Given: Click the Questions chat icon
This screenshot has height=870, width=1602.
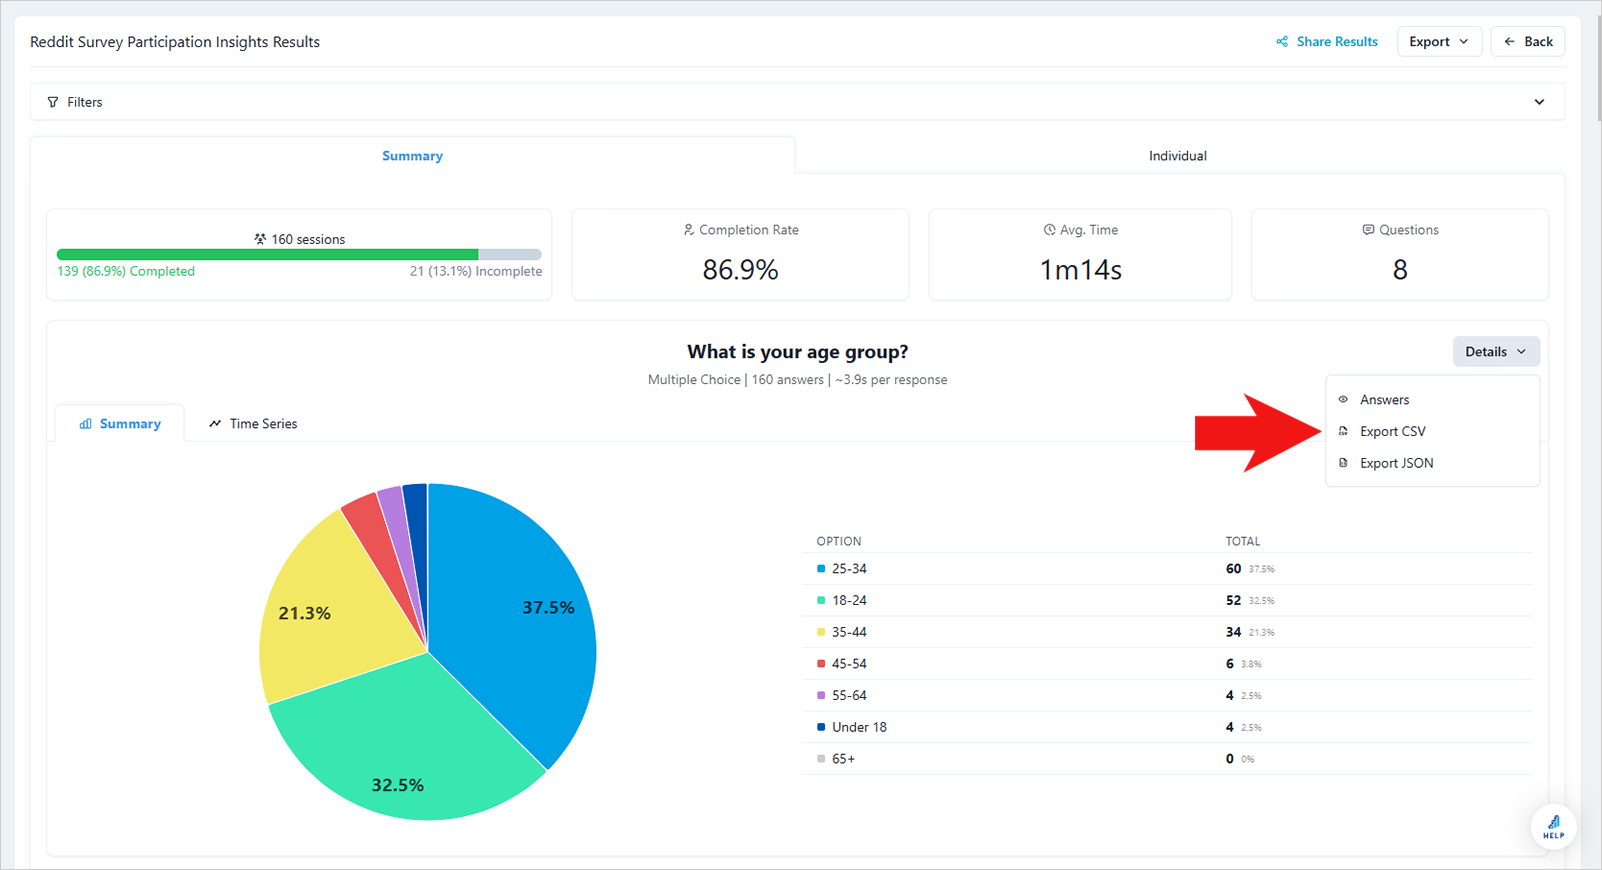Looking at the screenshot, I should pos(1368,230).
